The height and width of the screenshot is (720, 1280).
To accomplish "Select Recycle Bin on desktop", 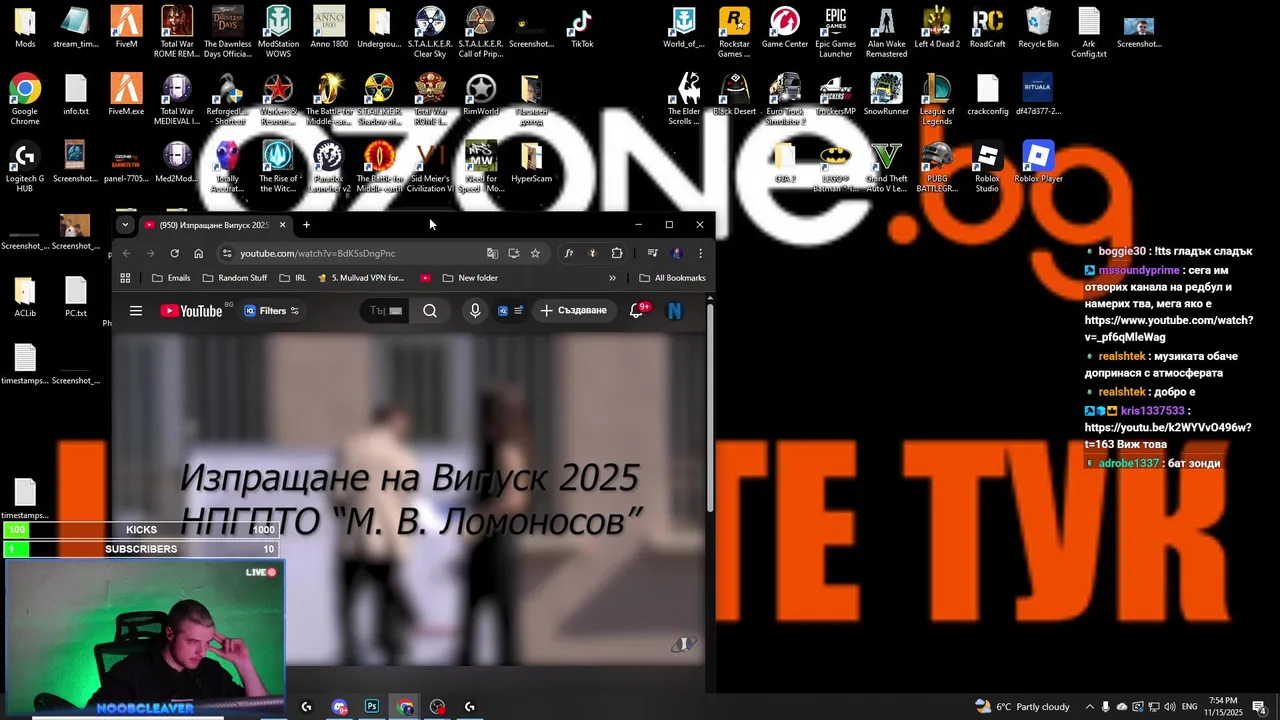I will (x=1038, y=27).
